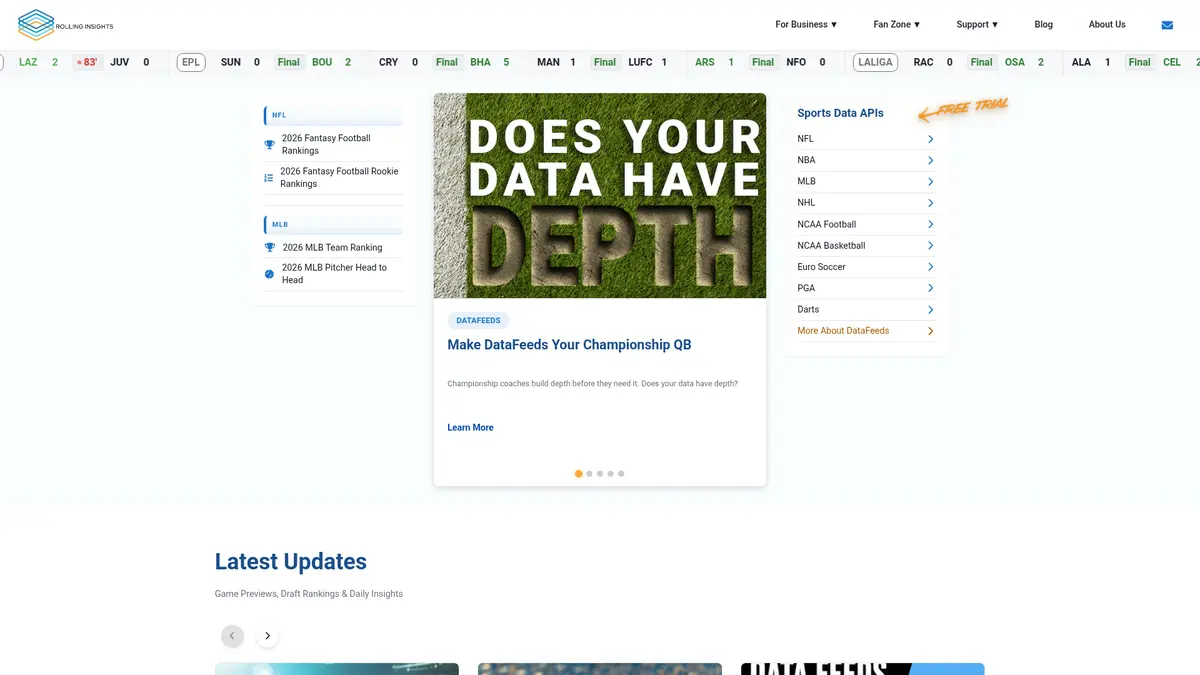Screen dimensions: 1200x675
Task: Open the envelope contact icon
Action: (x=1167, y=25)
